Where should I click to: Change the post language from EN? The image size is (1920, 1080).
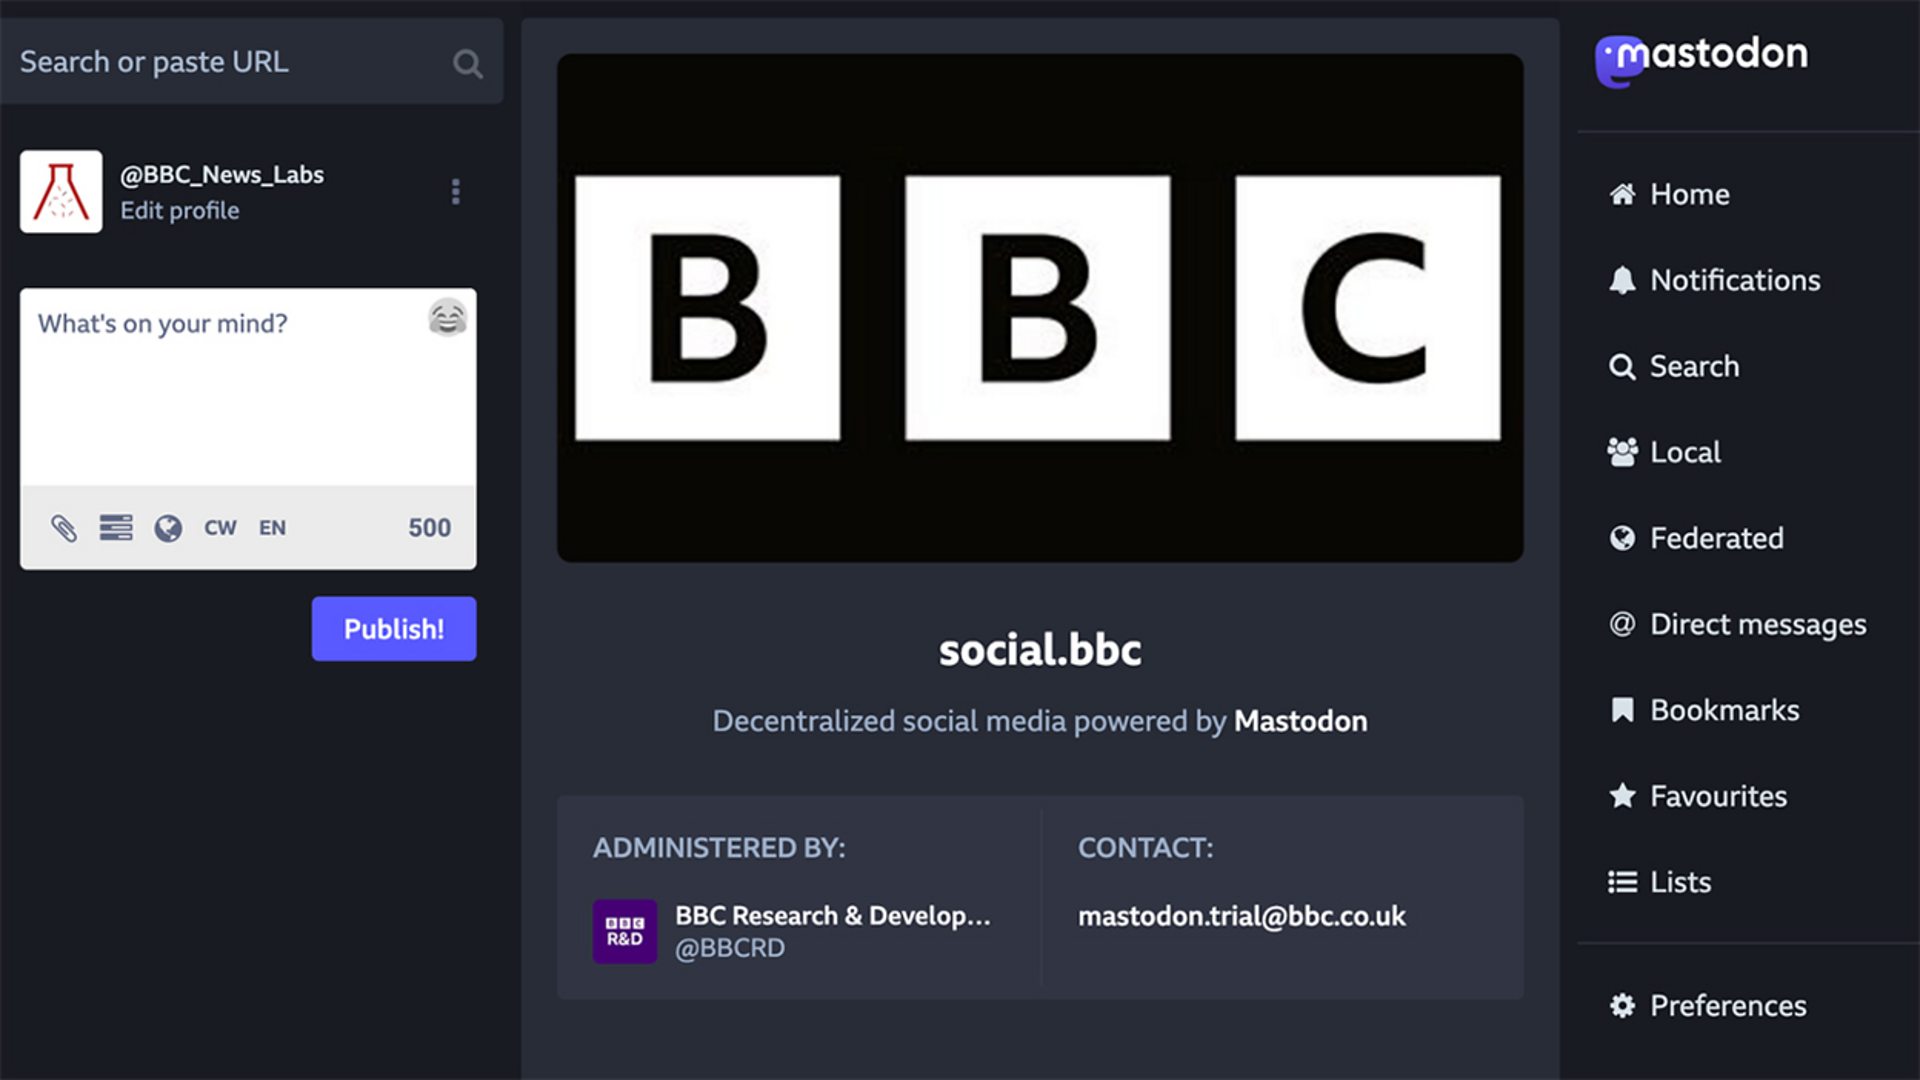[x=272, y=528]
